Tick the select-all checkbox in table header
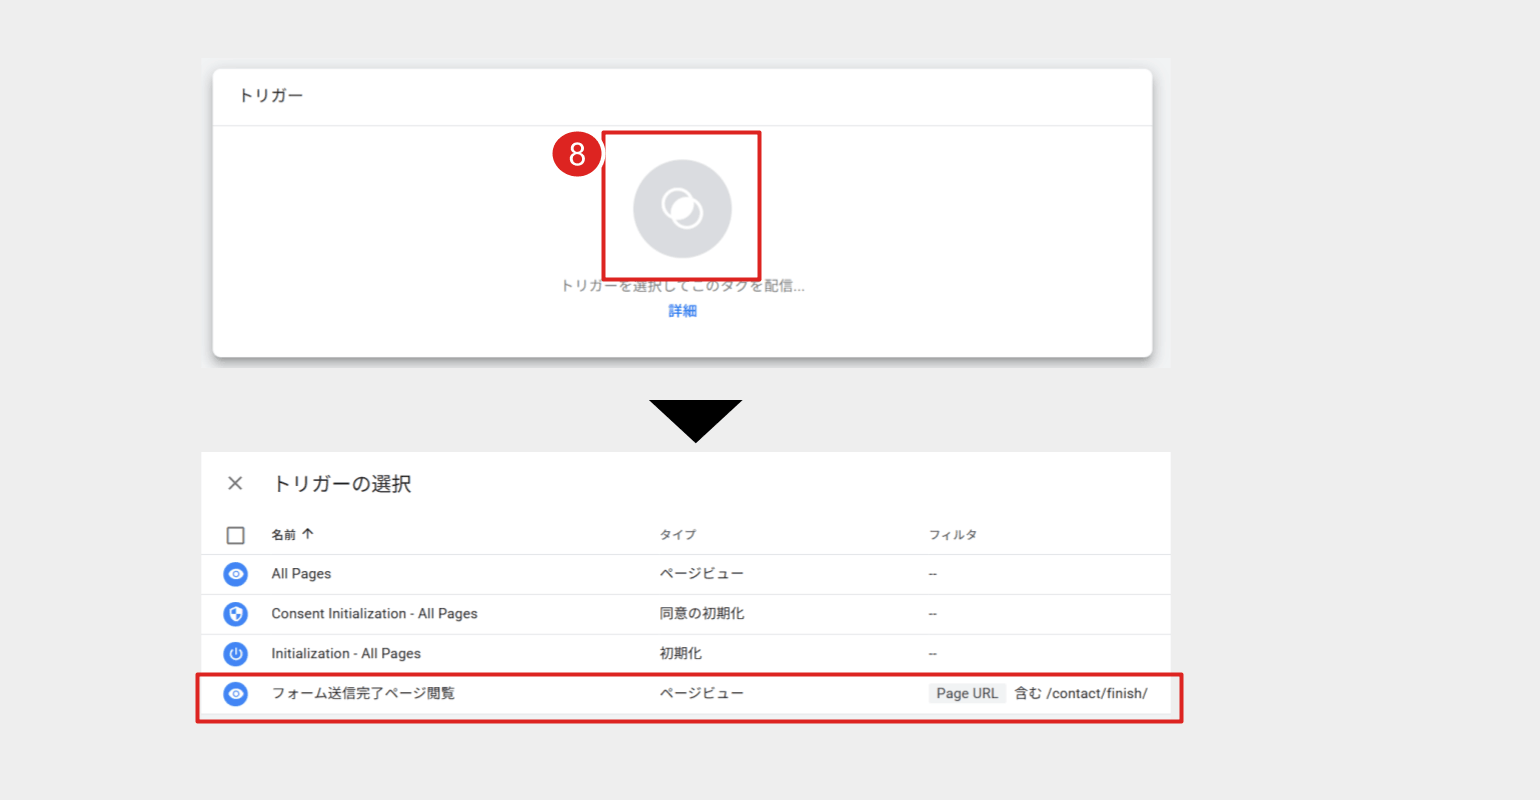 tap(235, 535)
